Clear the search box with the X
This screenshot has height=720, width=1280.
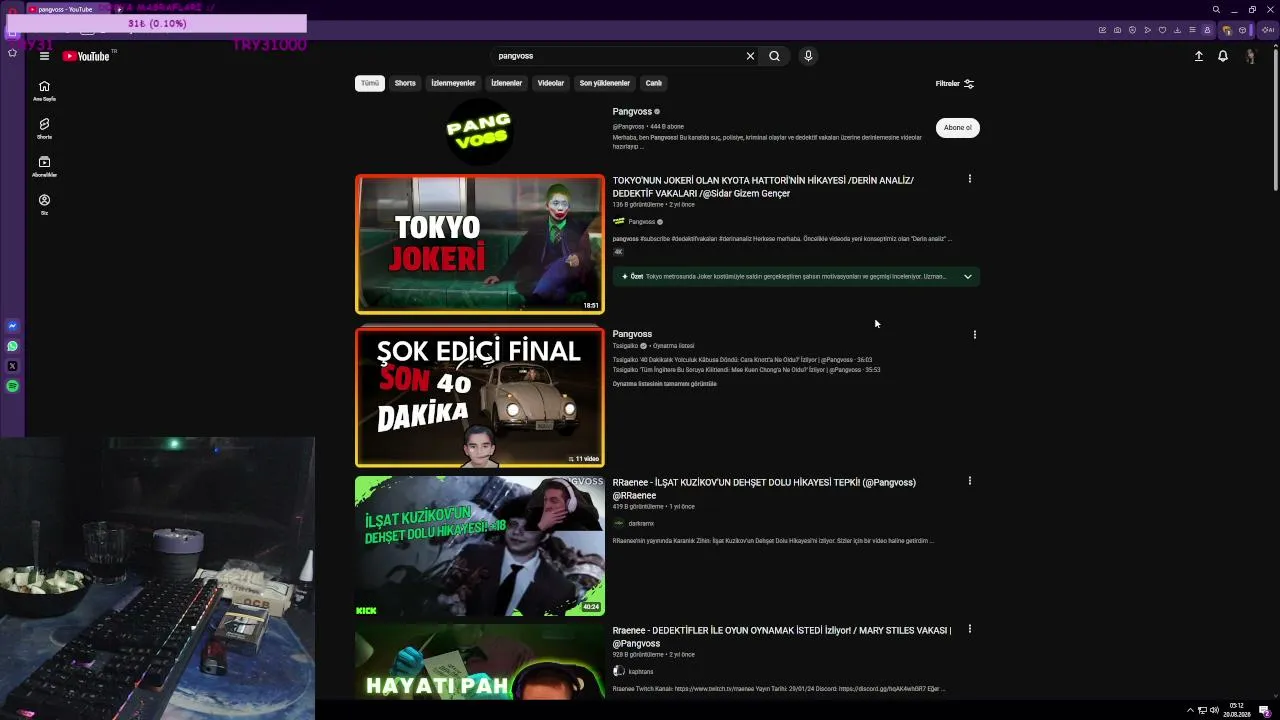tap(750, 56)
